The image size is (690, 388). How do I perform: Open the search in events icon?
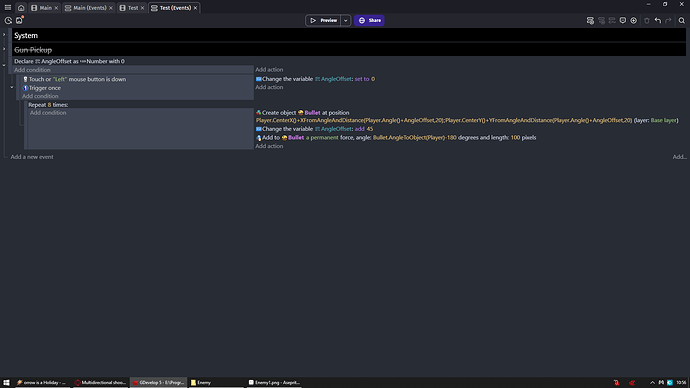point(682,20)
